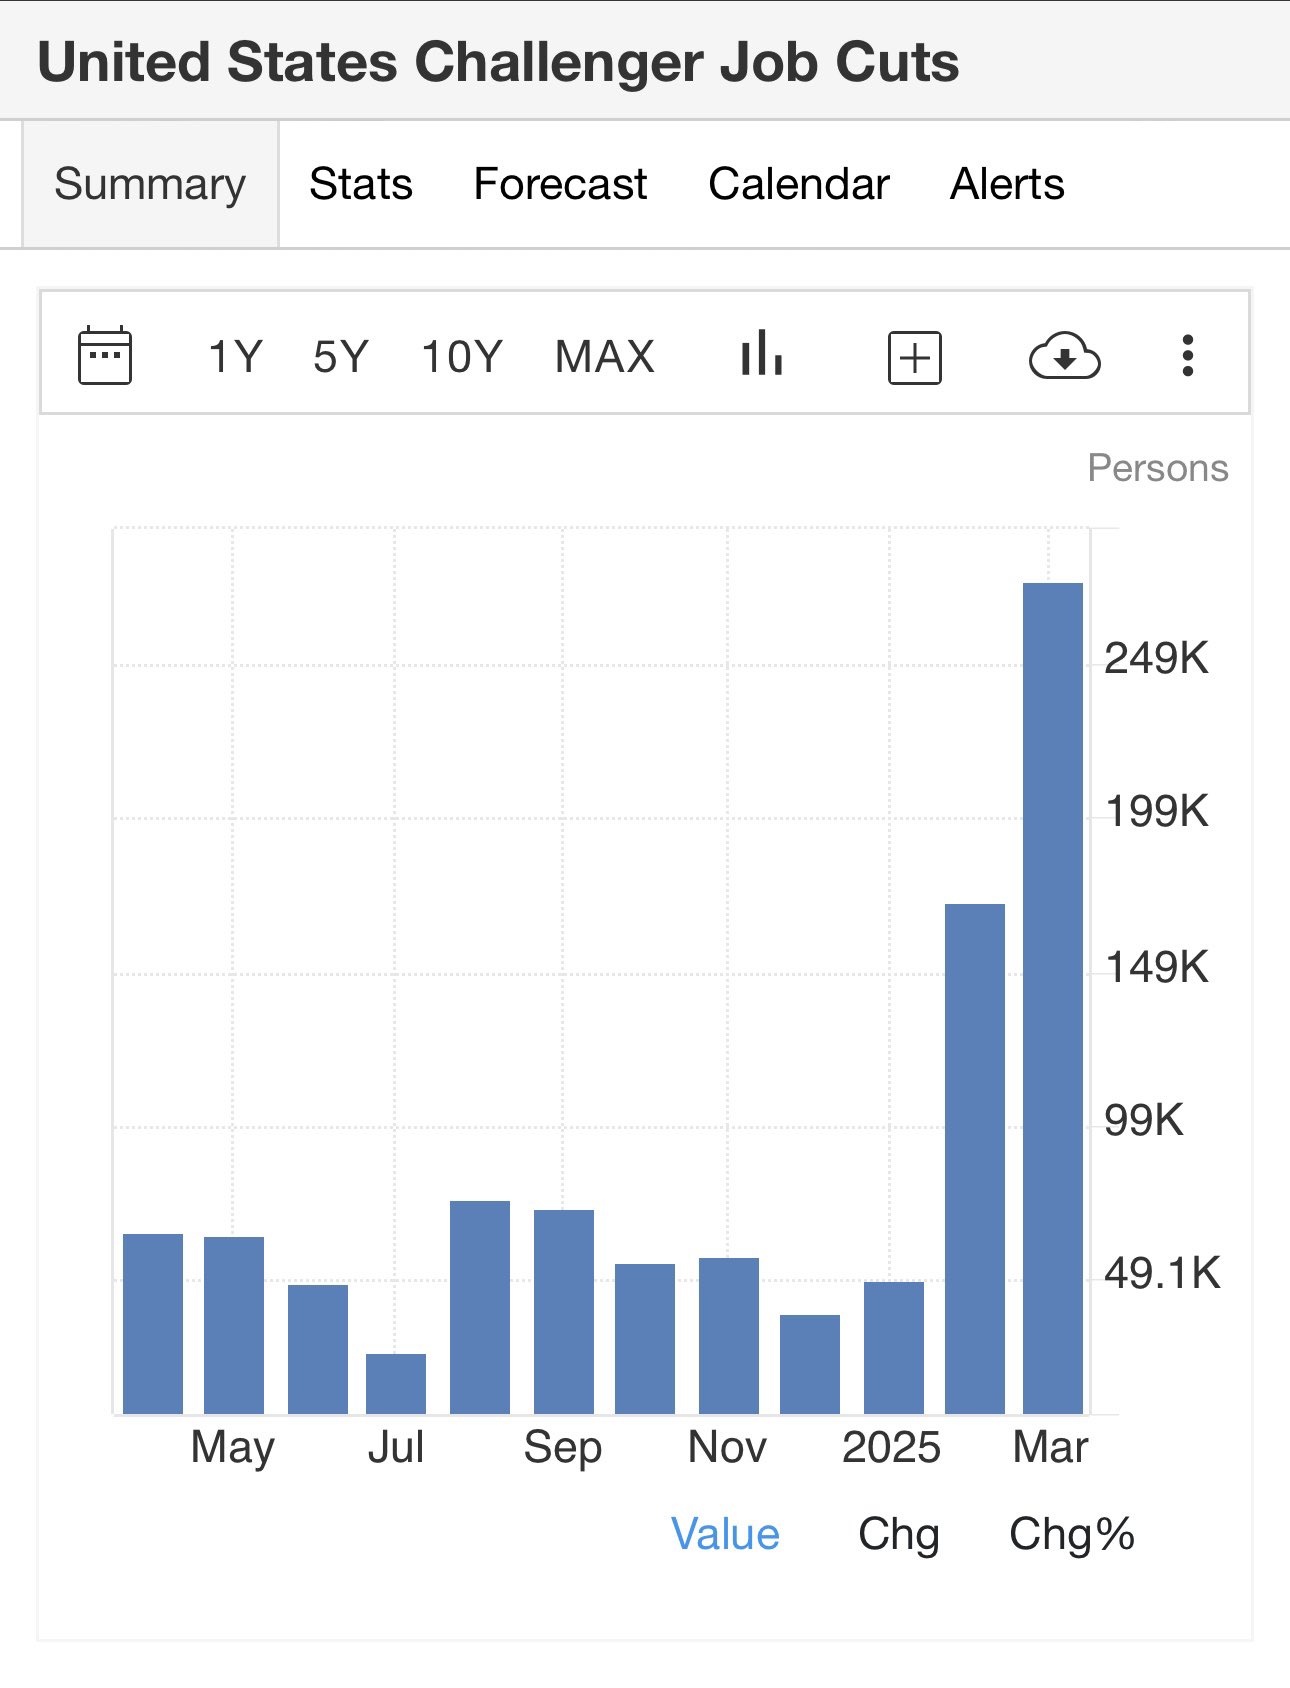The image size is (1290, 1688).
Task: Click the tallest March bar in chart
Action: coord(1052,998)
